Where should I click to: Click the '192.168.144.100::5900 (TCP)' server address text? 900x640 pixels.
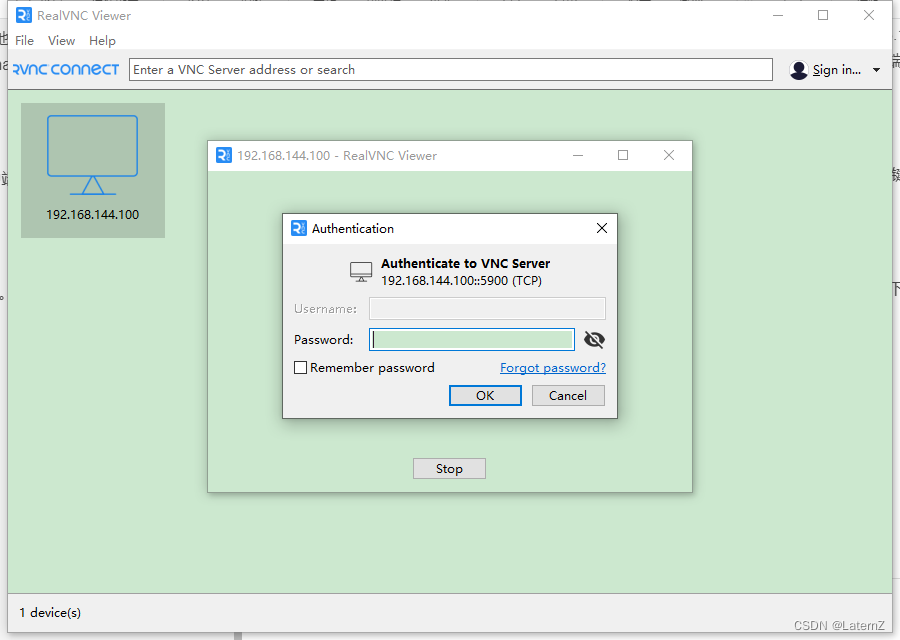coord(461,281)
